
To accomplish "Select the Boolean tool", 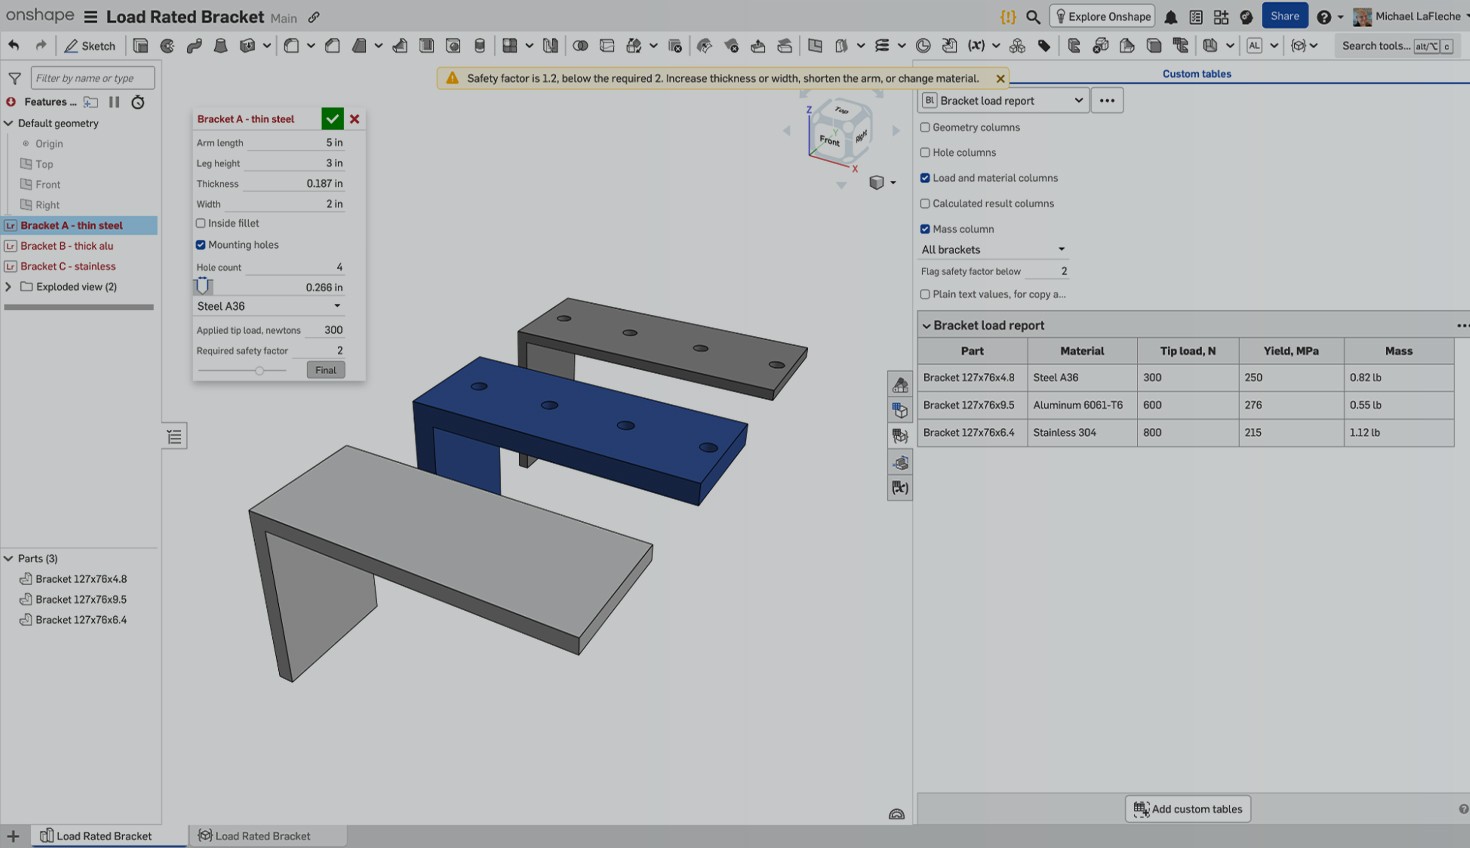I will pos(580,45).
